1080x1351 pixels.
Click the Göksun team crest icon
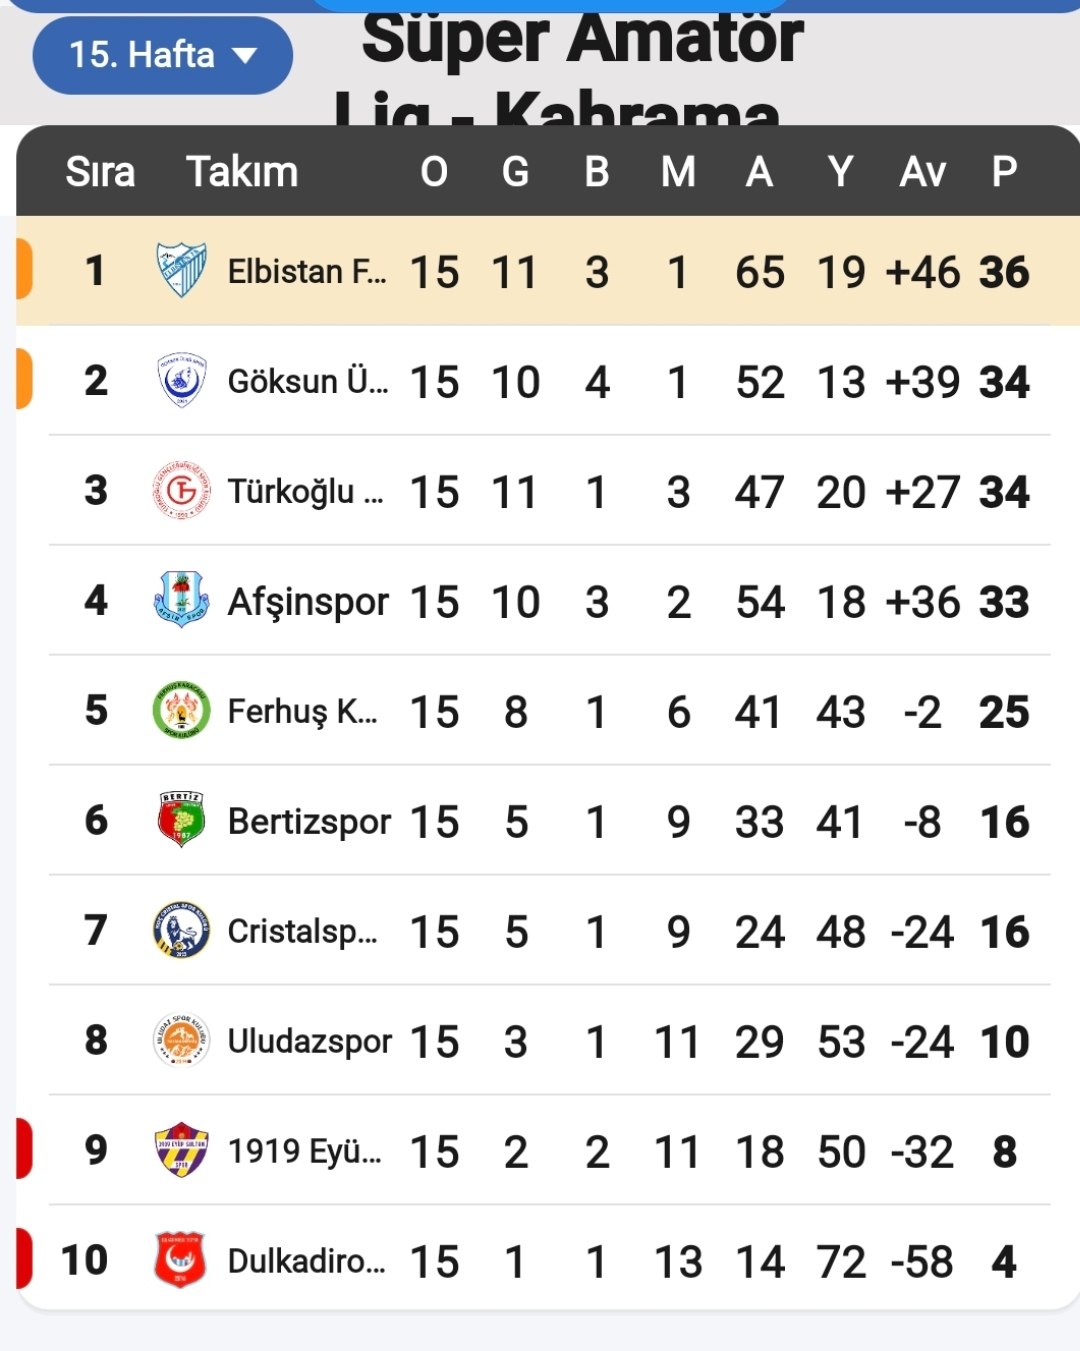click(x=181, y=381)
